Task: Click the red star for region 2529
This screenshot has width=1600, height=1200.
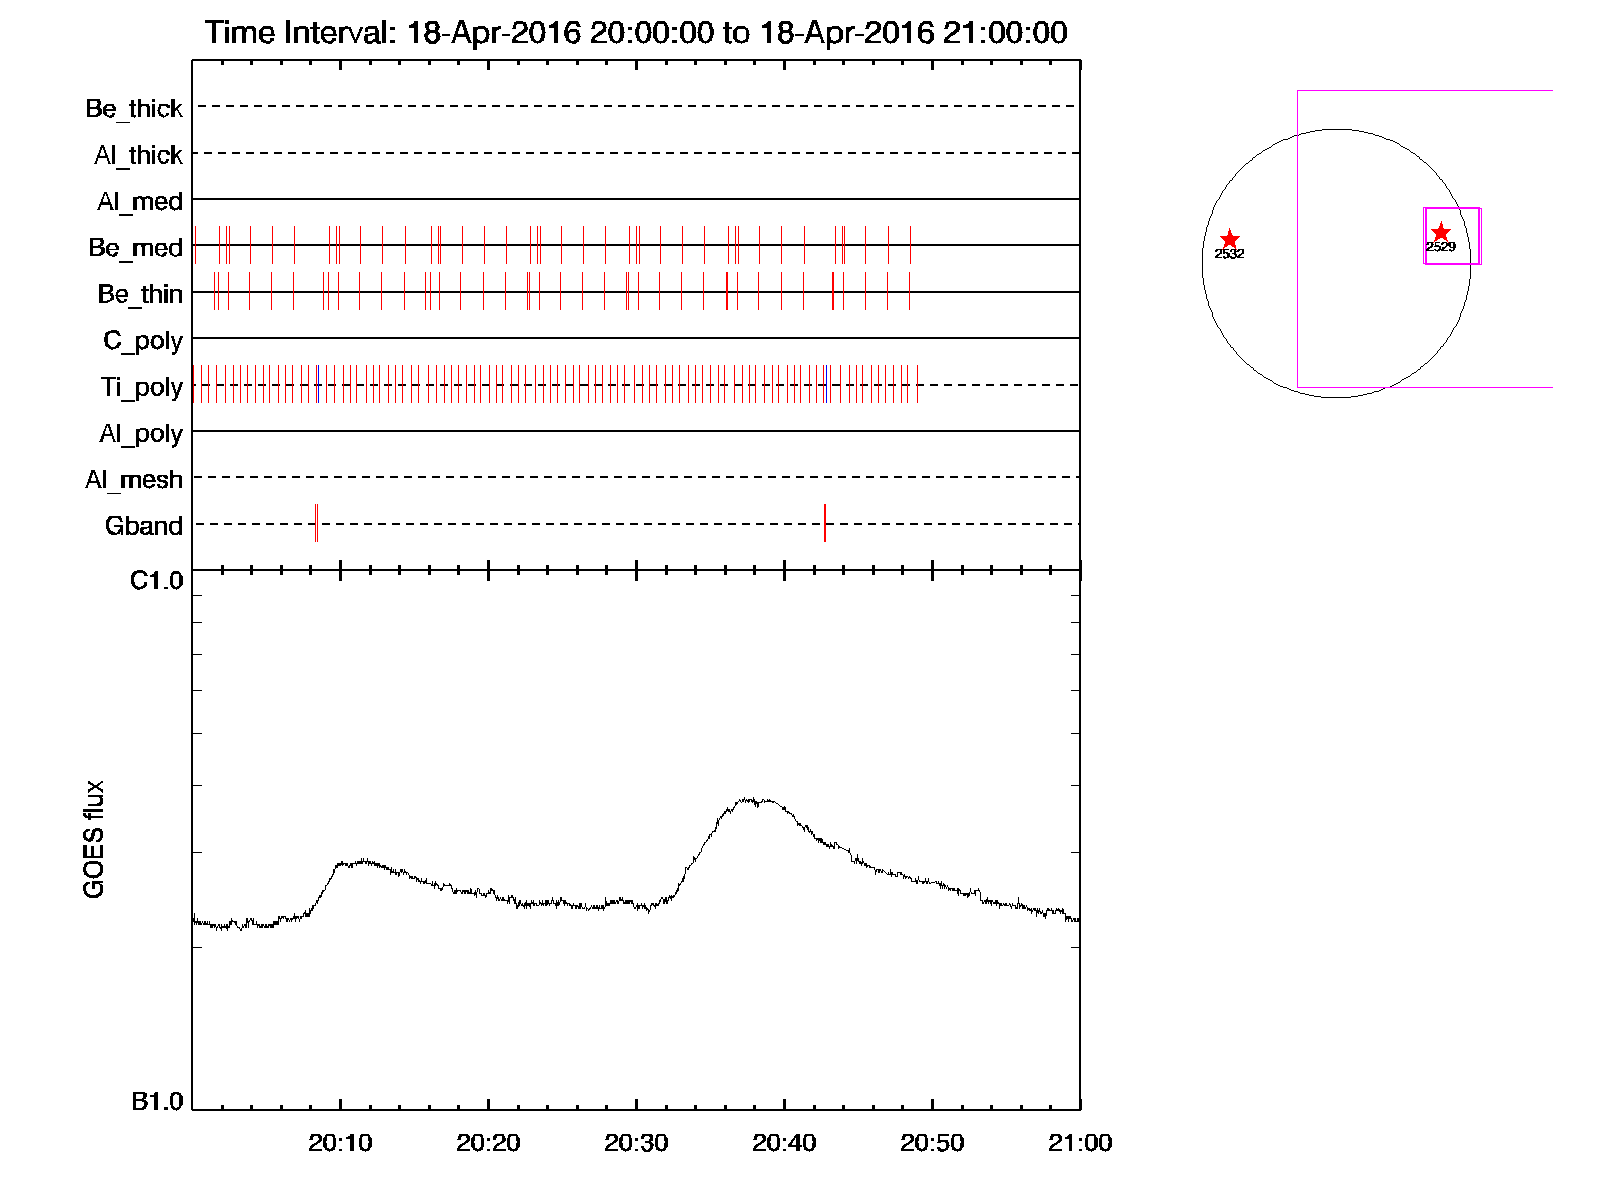Action: [1440, 232]
